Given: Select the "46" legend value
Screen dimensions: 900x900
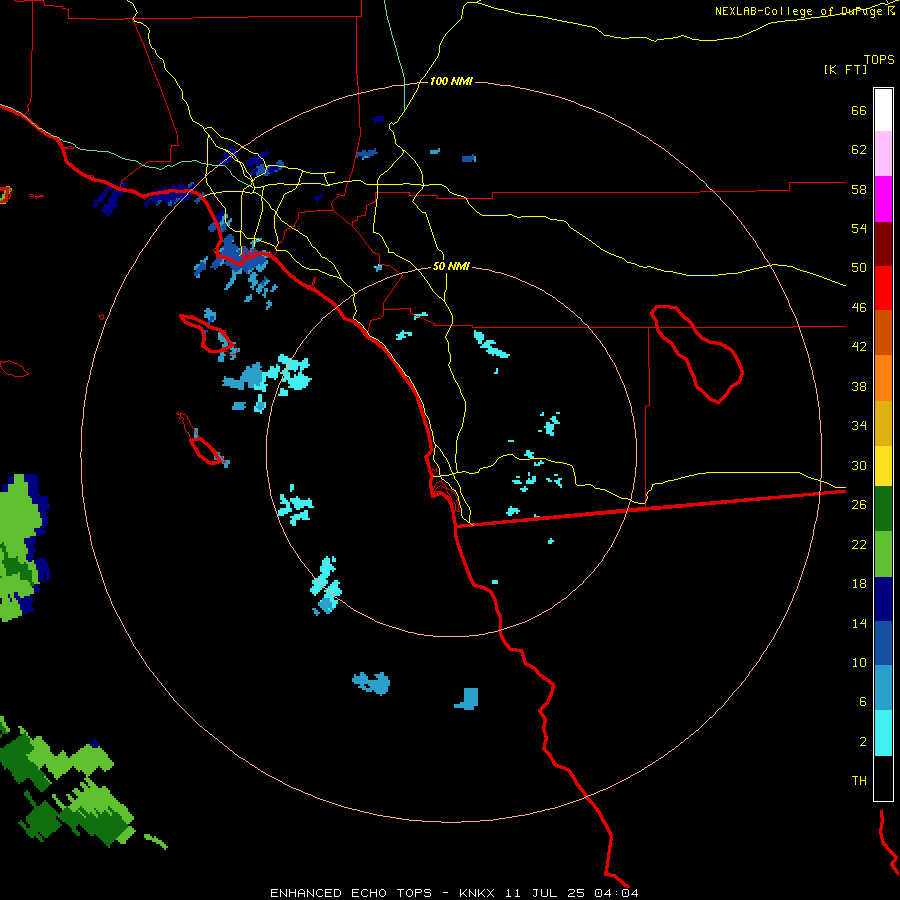Looking at the screenshot, I should [x=859, y=308].
